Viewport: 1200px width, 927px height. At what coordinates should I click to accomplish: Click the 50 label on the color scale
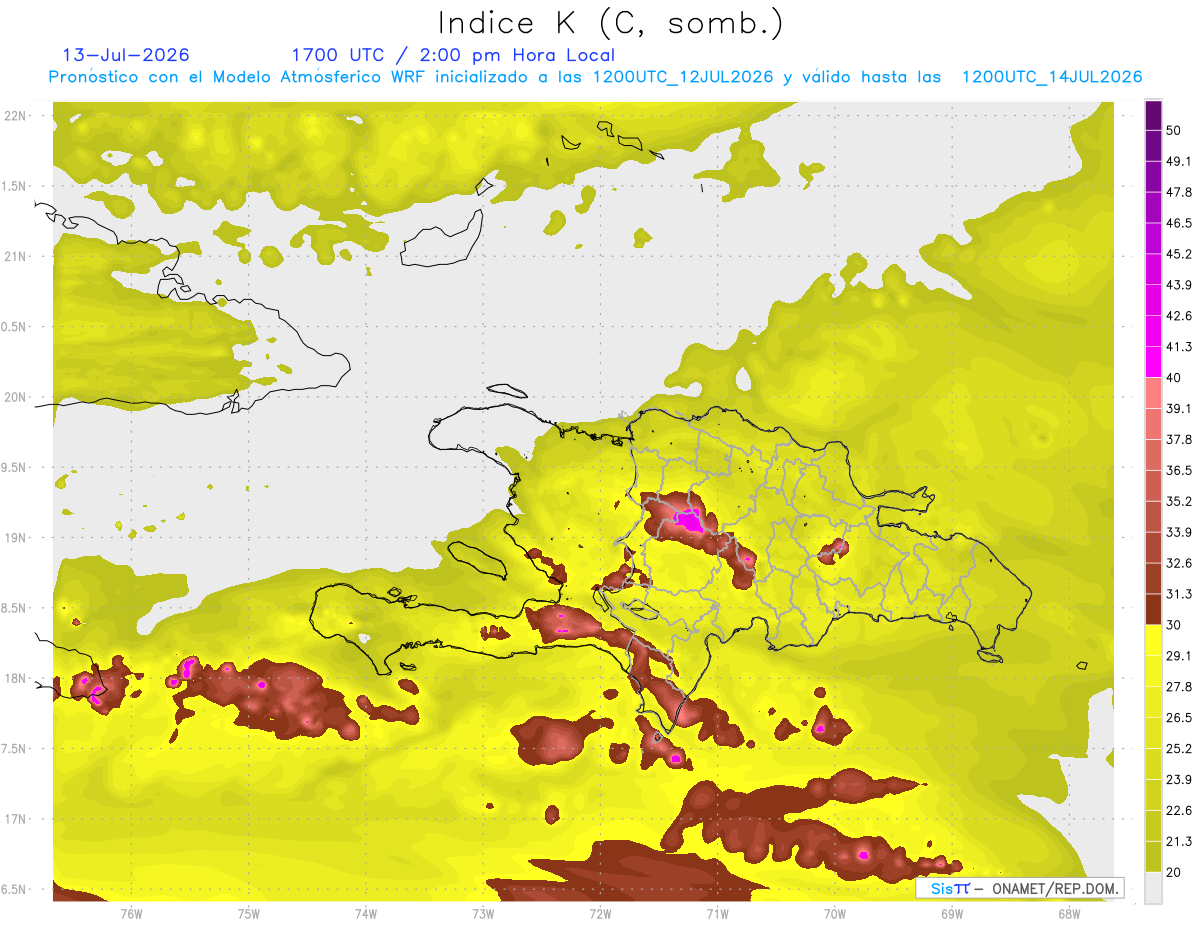tap(1175, 131)
